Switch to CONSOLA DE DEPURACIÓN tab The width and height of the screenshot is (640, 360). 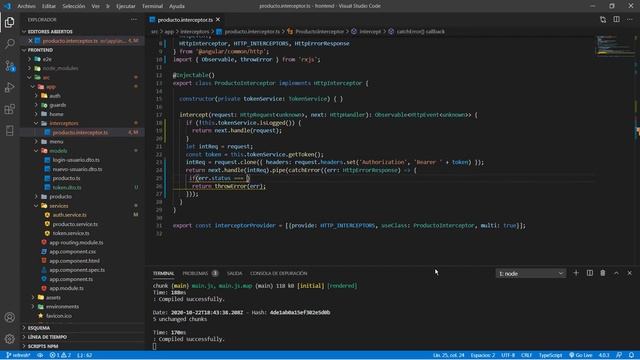[x=278, y=273]
